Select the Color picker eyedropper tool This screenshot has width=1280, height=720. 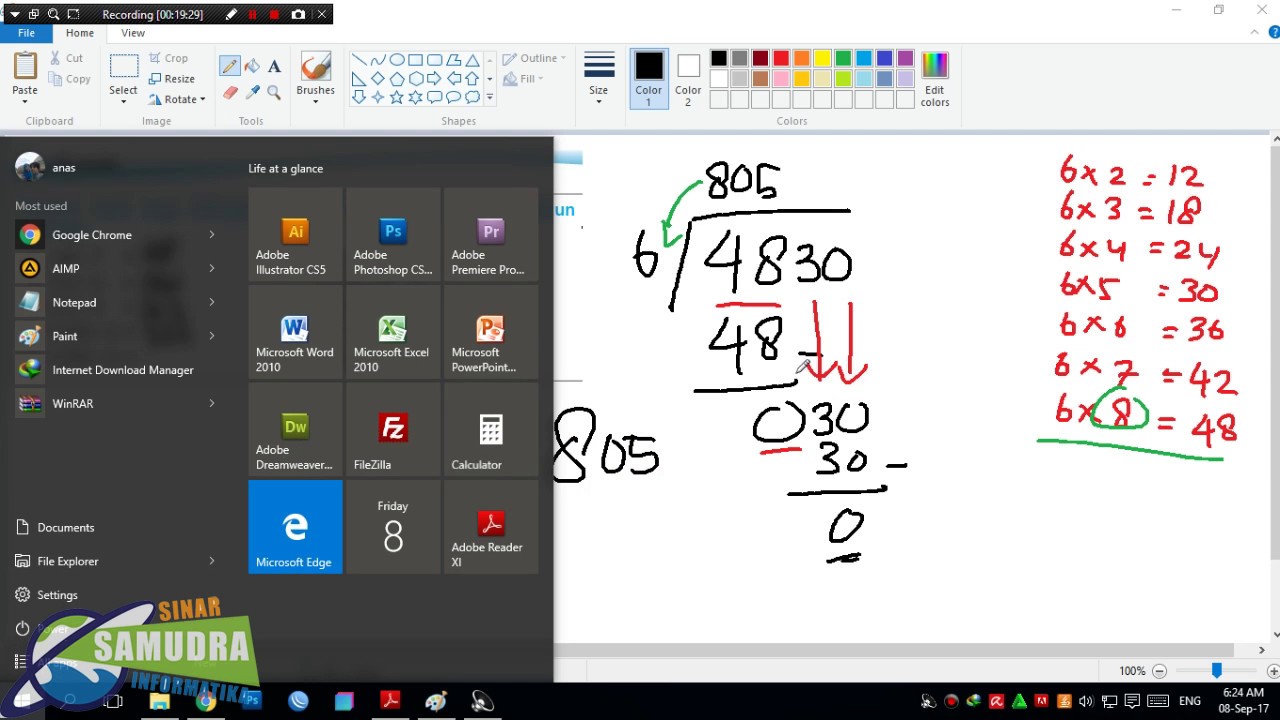(252, 92)
